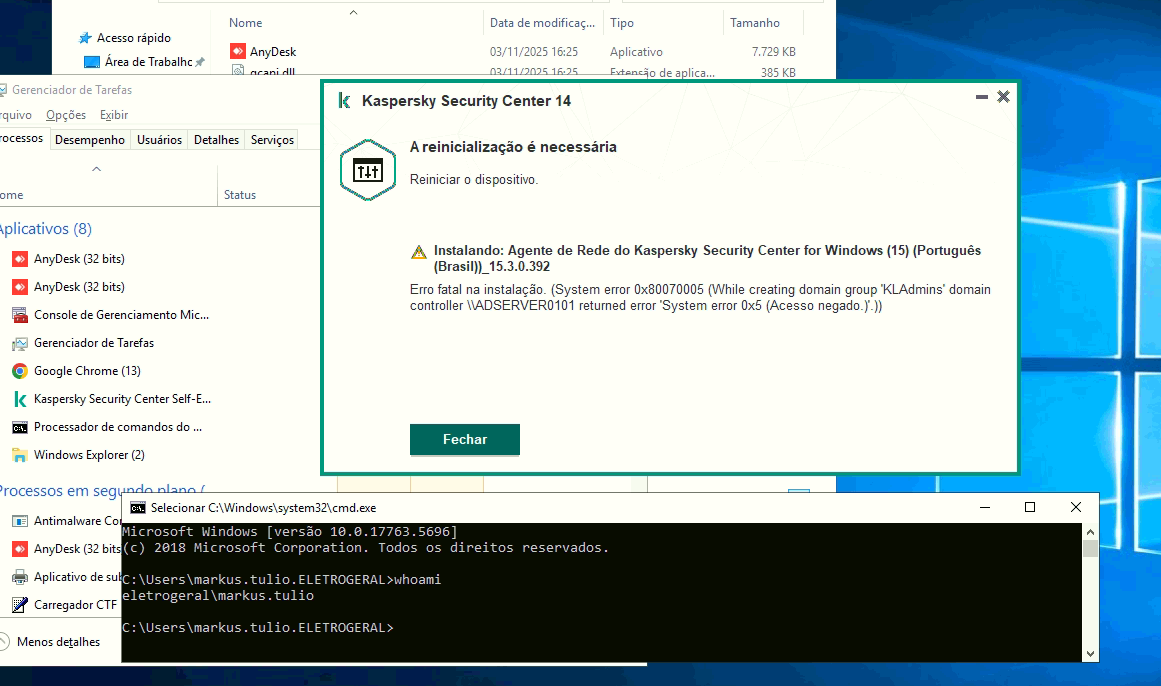Switch to the Usuários tab

159,140
